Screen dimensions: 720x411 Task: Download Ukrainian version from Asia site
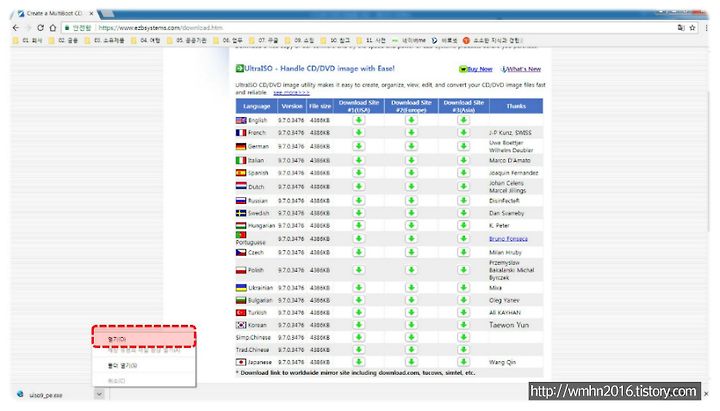463,287
